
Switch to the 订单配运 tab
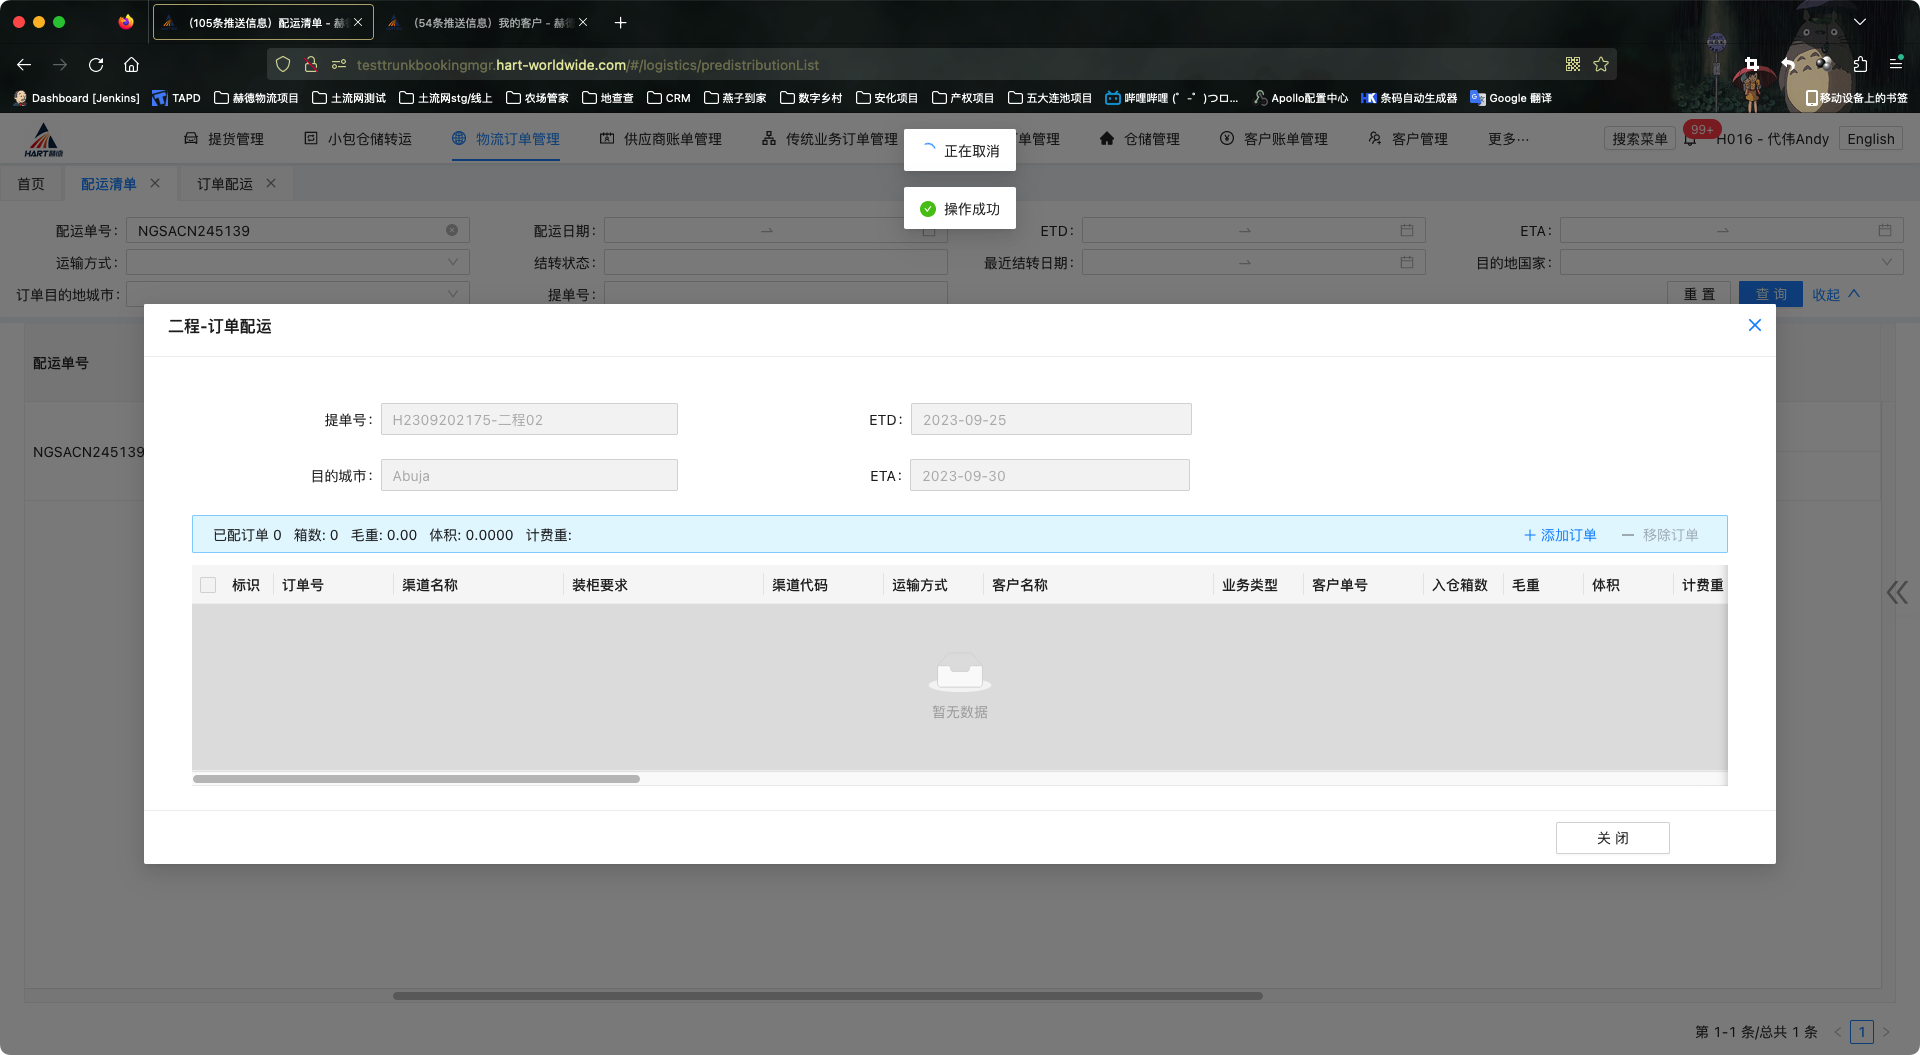click(x=225, y=184)
